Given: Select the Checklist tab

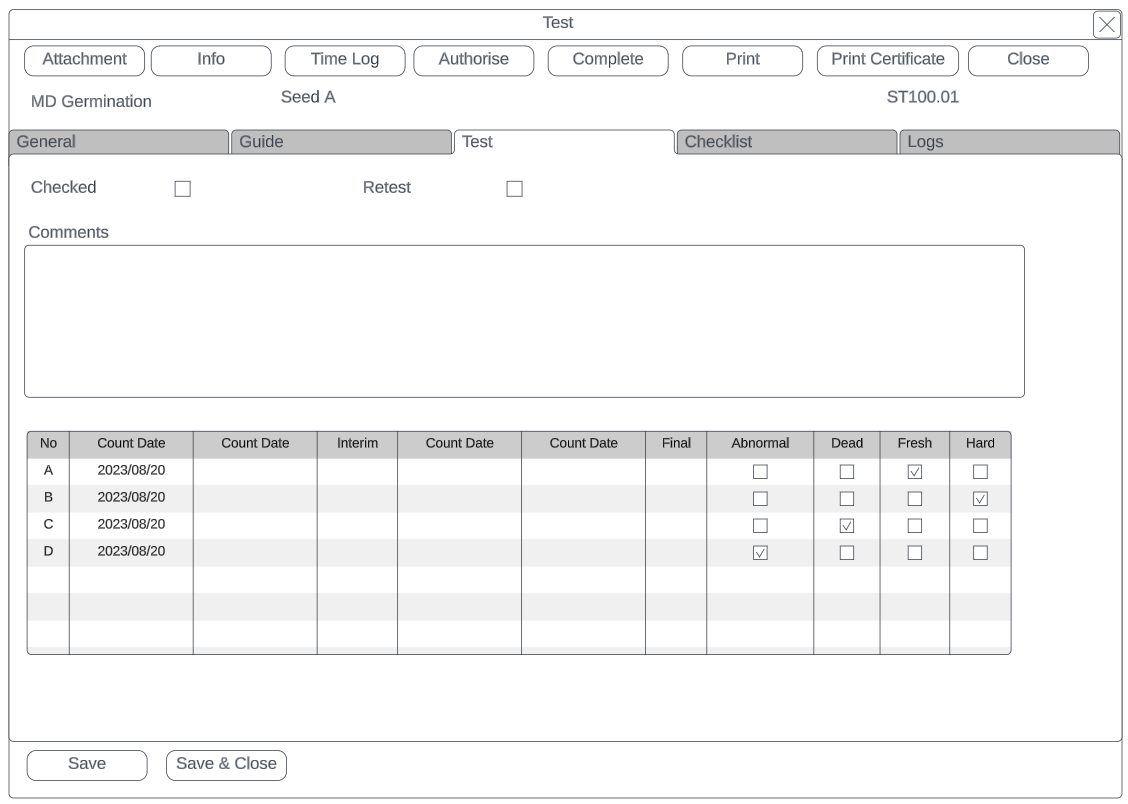Looking at the screenshot, I should click(786, 142).
